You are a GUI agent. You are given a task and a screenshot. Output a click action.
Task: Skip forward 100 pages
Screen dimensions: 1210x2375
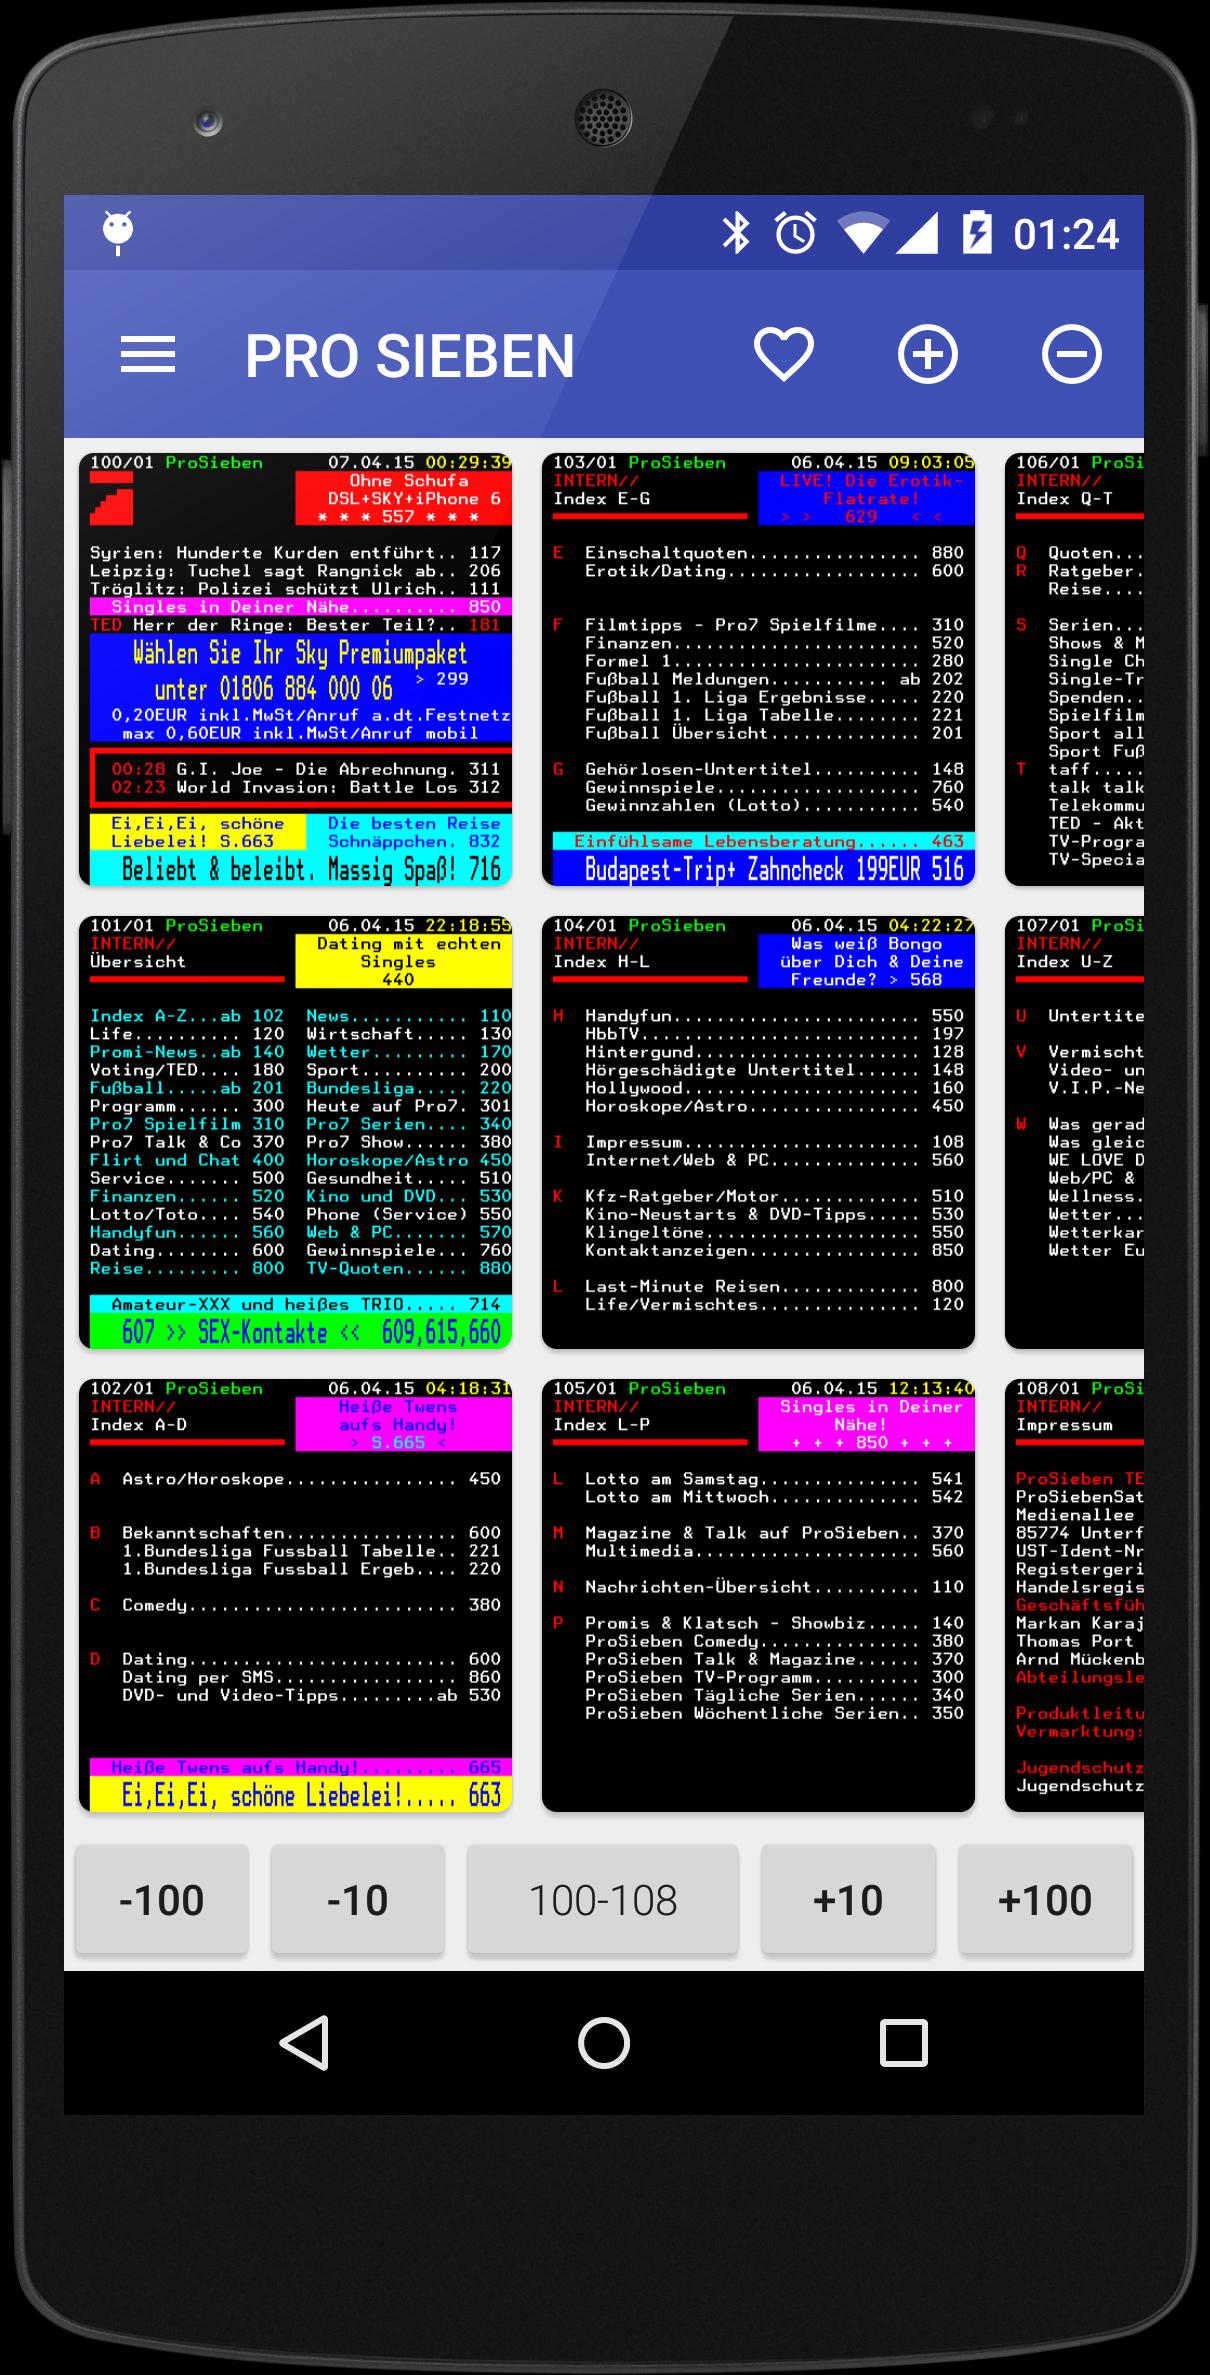pos(1045,1900)
